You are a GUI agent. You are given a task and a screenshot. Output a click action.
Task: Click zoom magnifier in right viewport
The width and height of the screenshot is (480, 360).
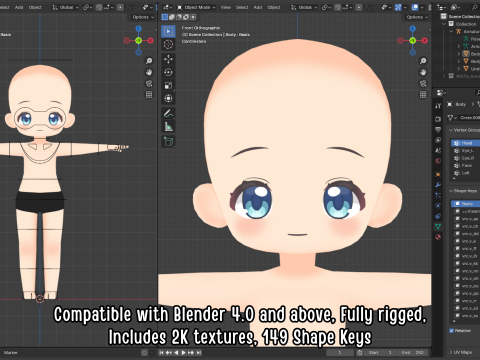click(x=423, y=61)
